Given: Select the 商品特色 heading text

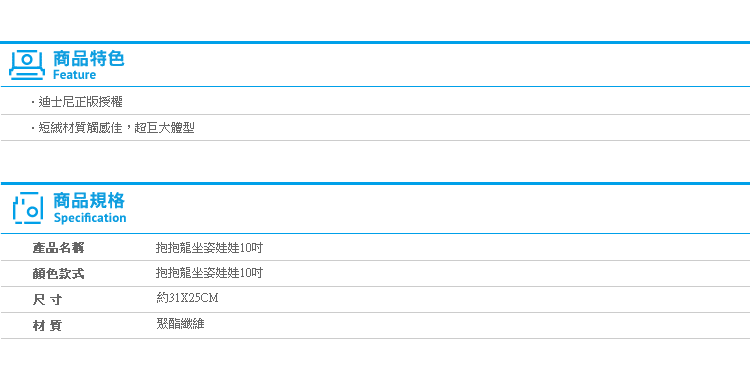Looking at the screenshot, I should pyautogui.click(x=88, y=59).
